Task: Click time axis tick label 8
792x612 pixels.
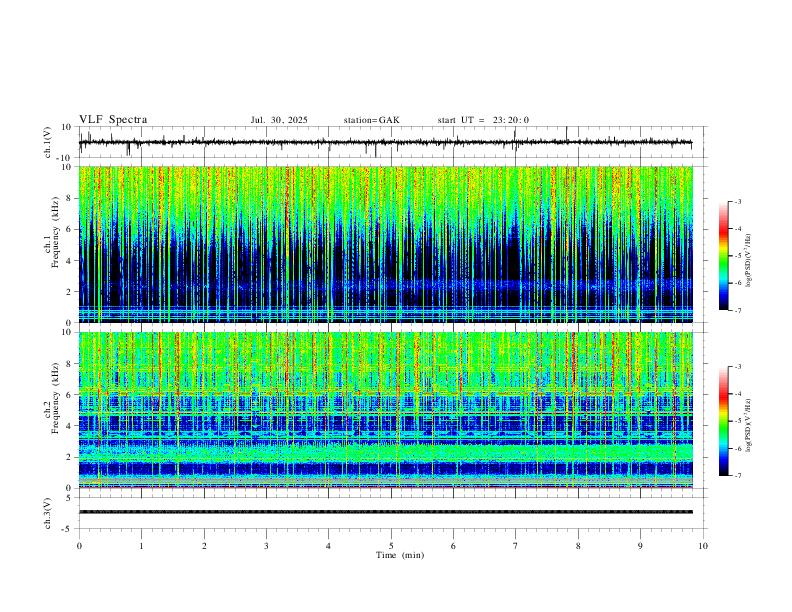Action: coord(578,546)
